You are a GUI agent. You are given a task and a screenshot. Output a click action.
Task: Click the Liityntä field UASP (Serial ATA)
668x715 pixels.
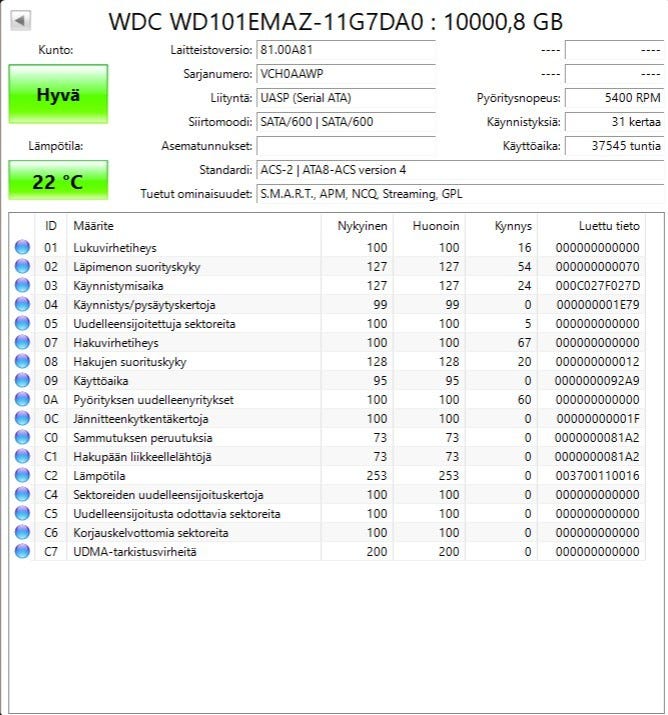(346, 98)
